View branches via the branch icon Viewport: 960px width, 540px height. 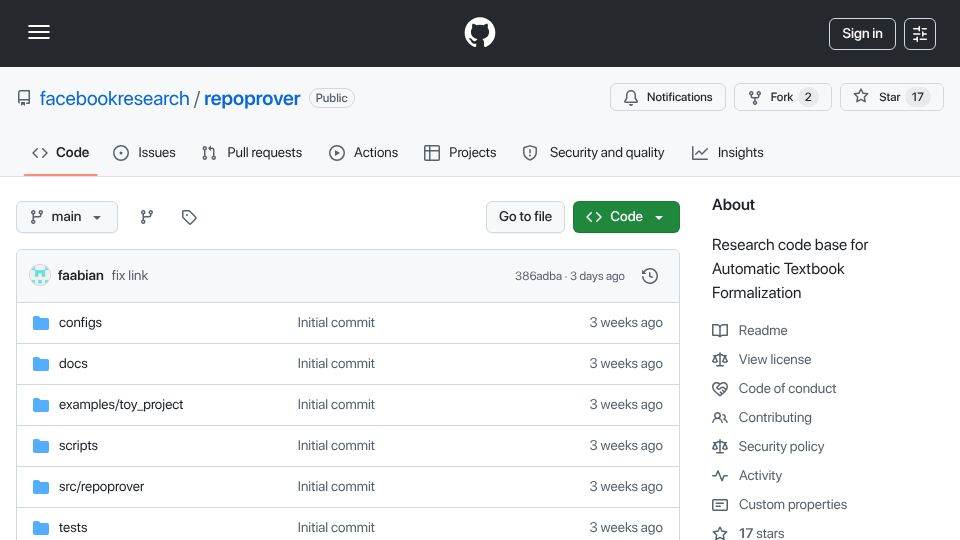point(146,217)
